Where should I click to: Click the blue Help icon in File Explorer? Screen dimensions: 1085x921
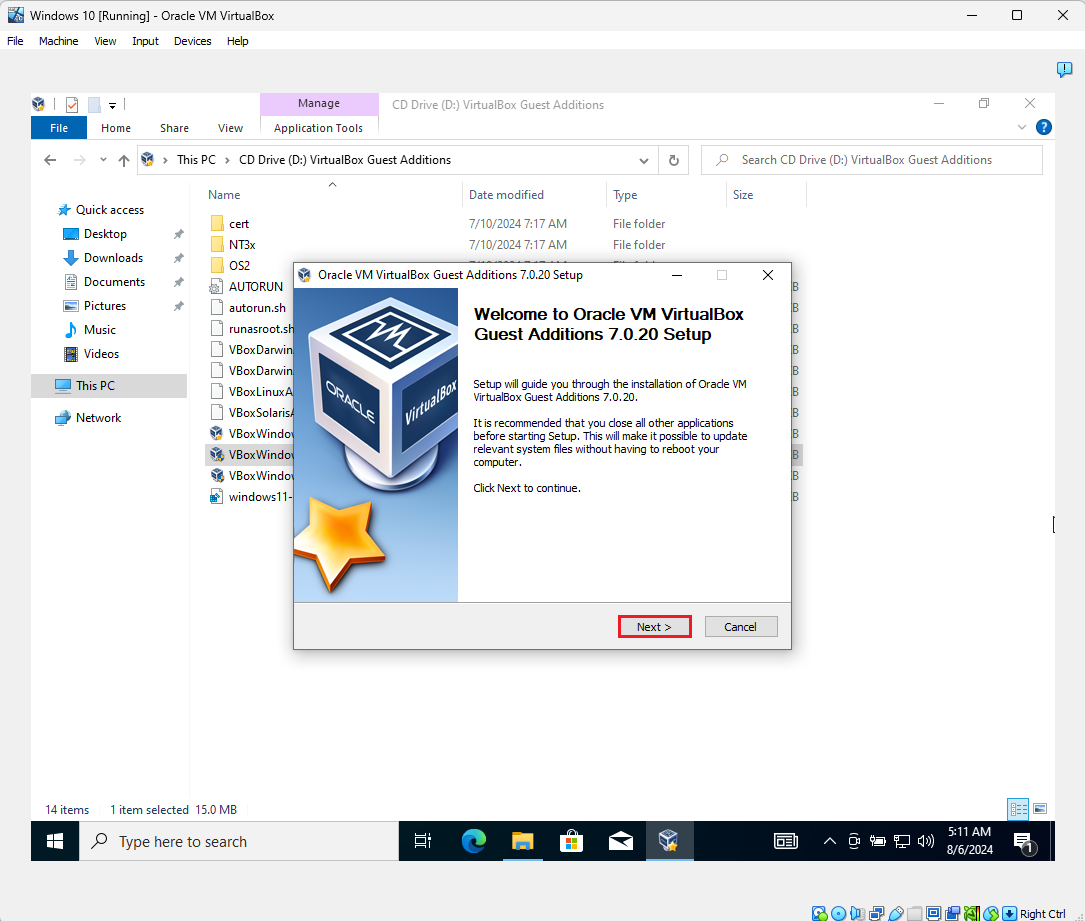1043,127
